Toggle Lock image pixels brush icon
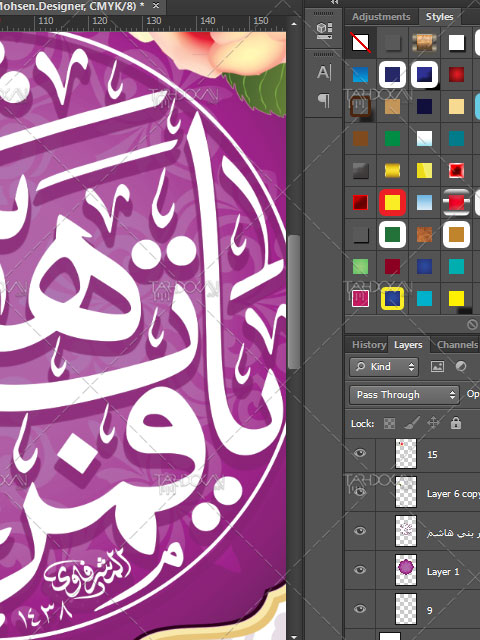Viewport: 480px width, 640px height. pyautogui.click(x=412, y=423)
